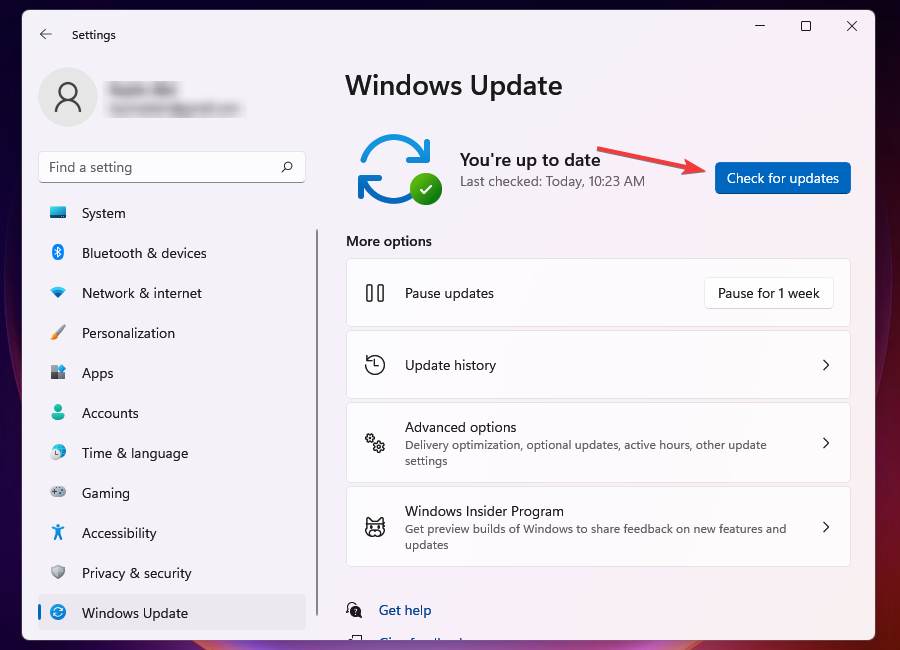Navigate to Apps section
This screenshot has width=900, height=650.
[172, 373]
